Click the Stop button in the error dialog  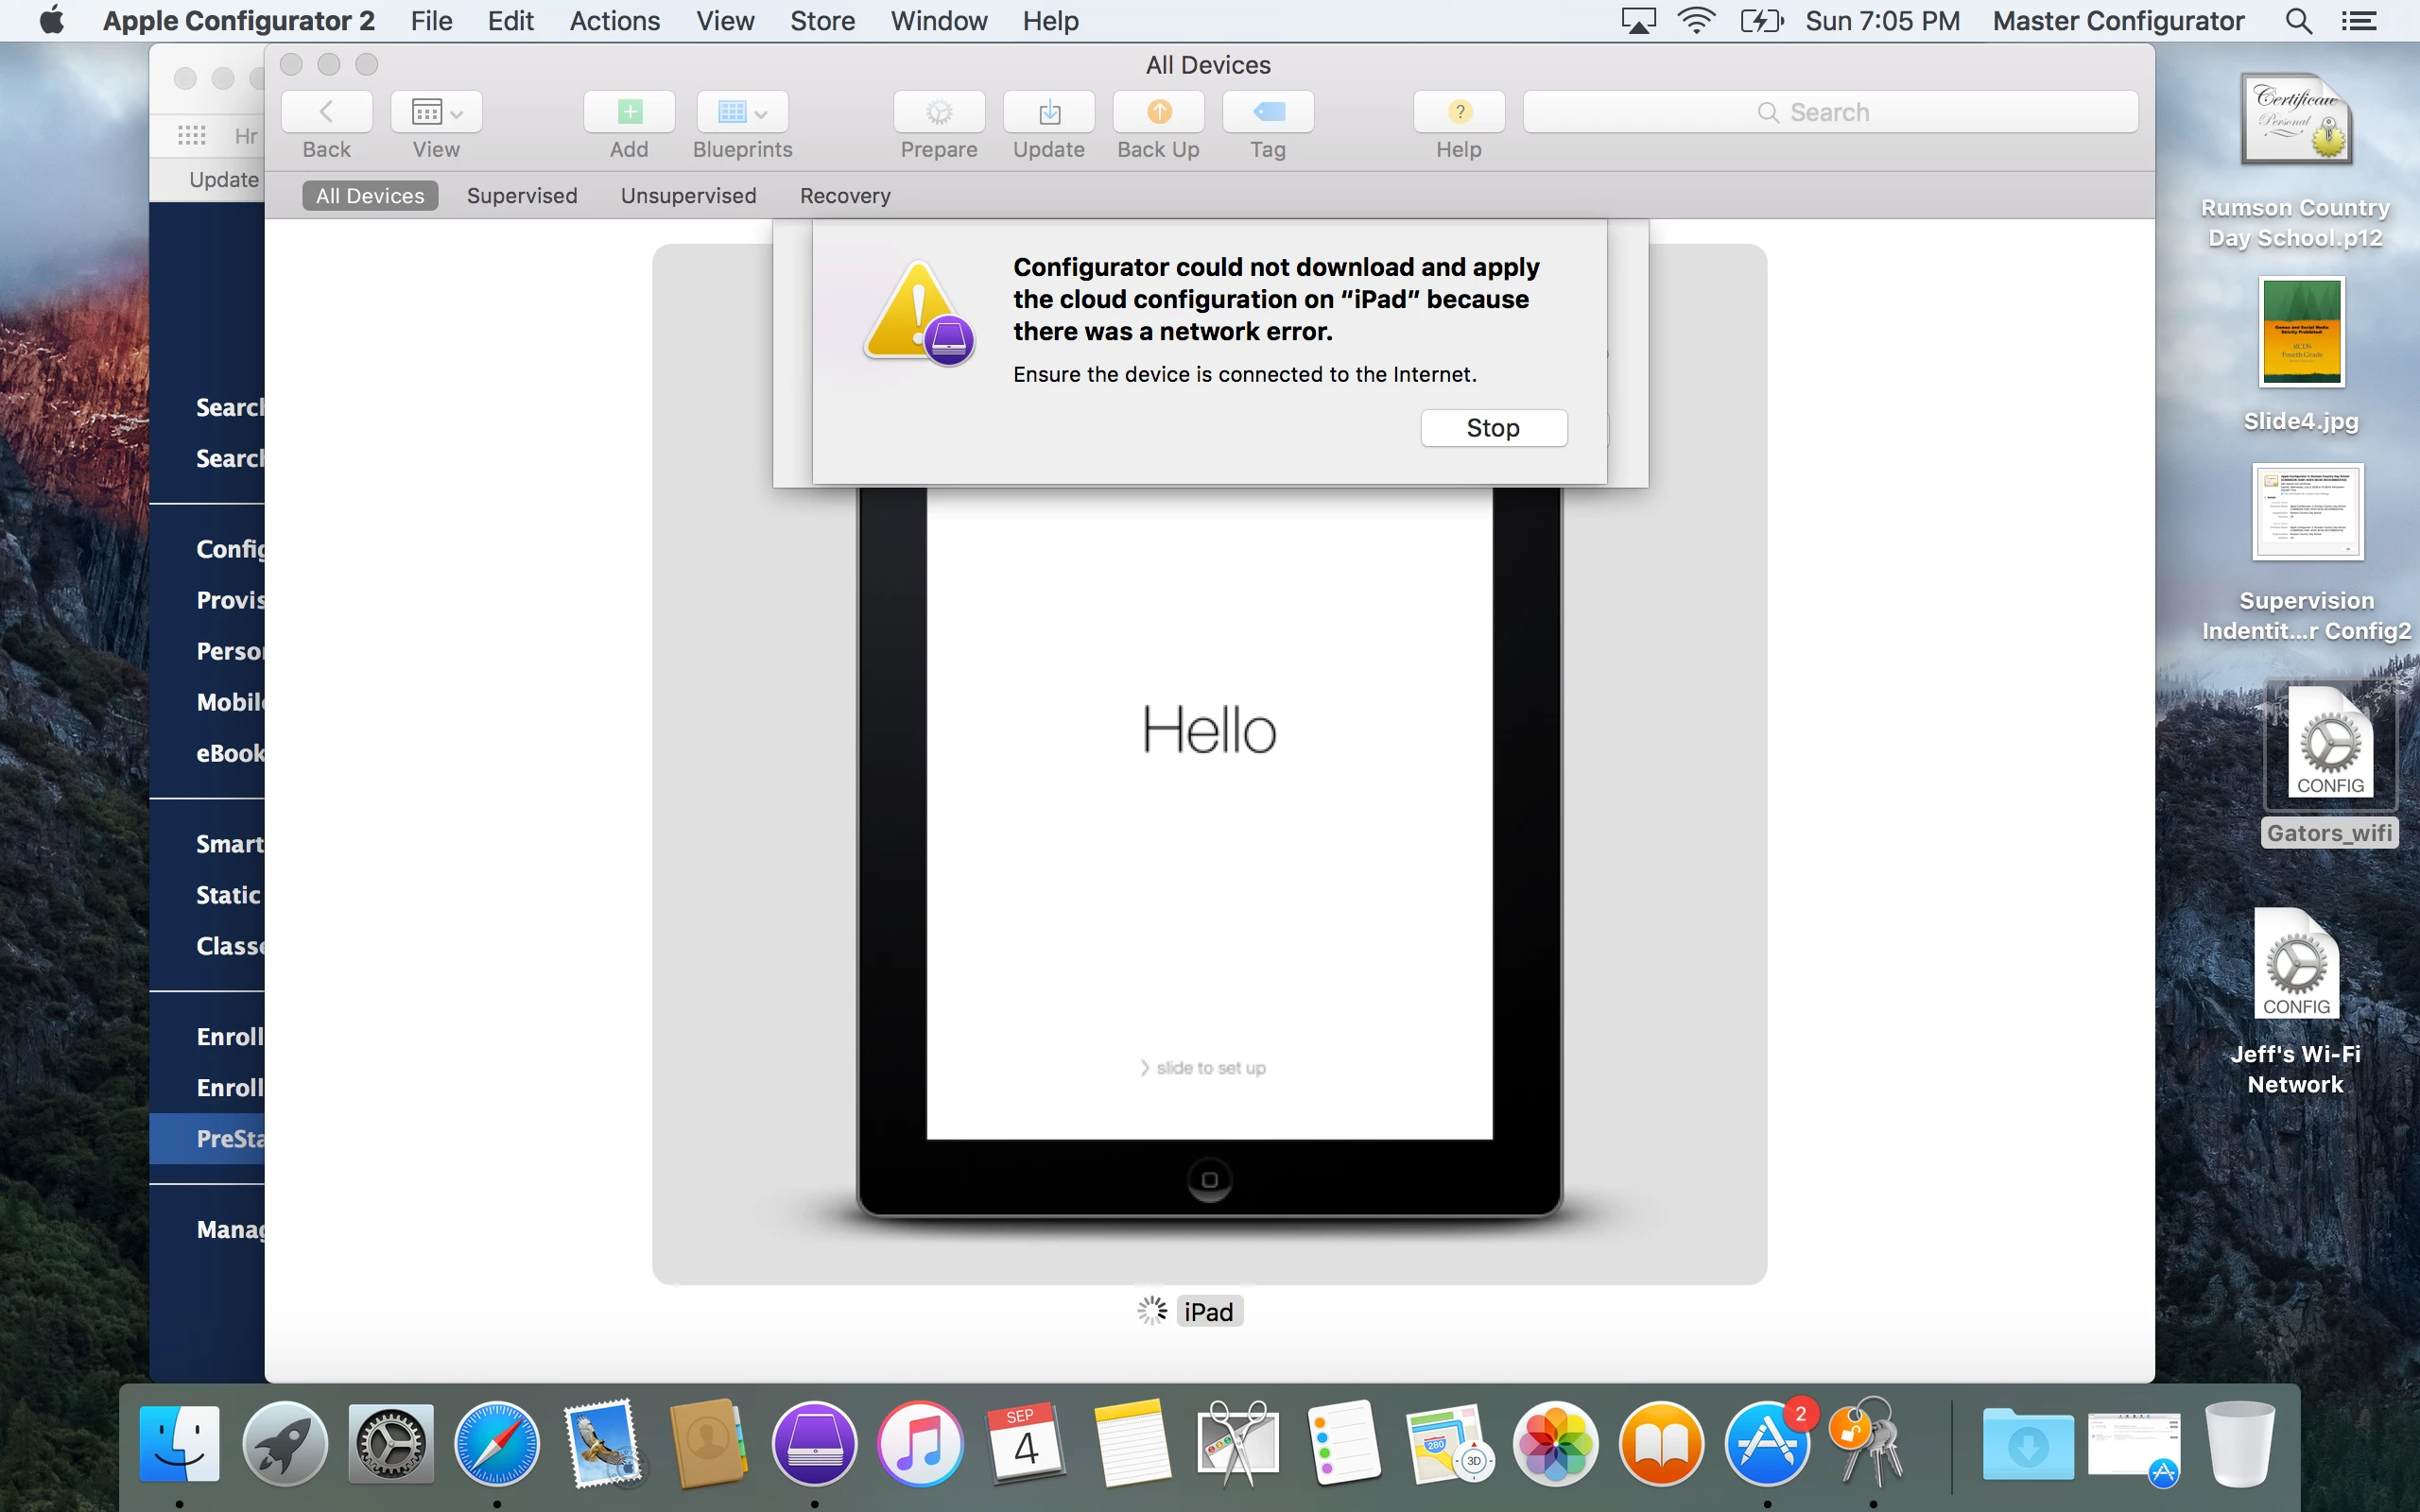pyautogui.click(x=1494, y=428)
